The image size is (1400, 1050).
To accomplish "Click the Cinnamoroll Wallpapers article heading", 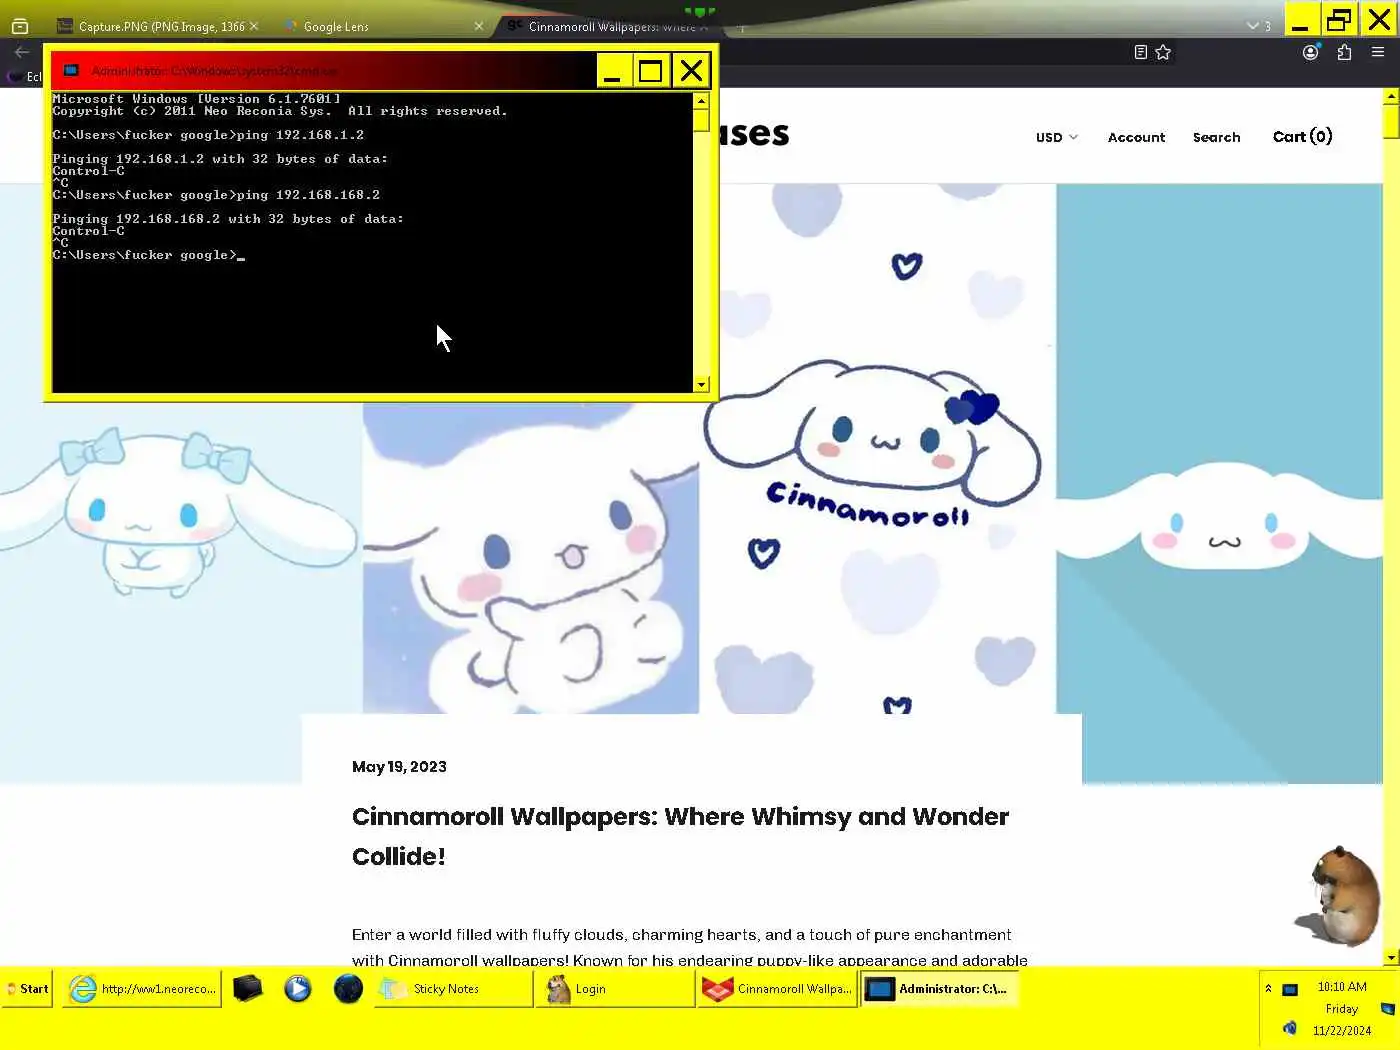I will [680, 836].
